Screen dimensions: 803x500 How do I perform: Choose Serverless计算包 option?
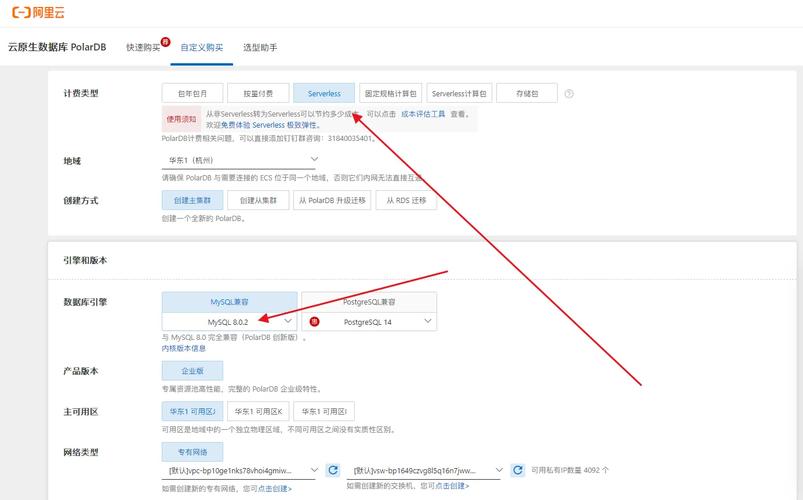[459, 93]
